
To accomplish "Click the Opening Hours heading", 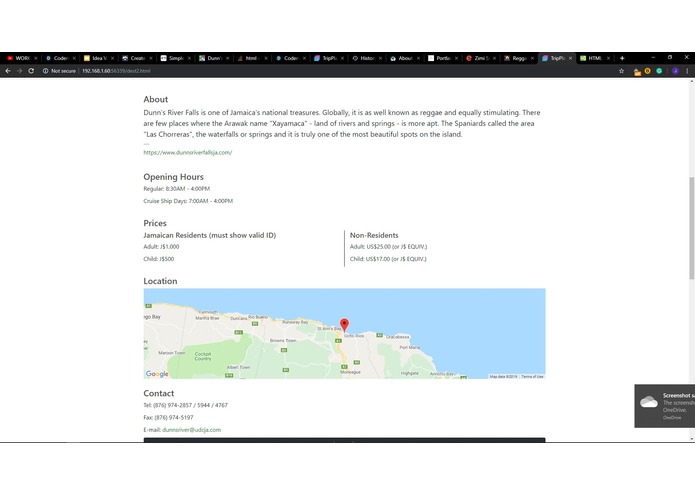I will pos(173,177).
